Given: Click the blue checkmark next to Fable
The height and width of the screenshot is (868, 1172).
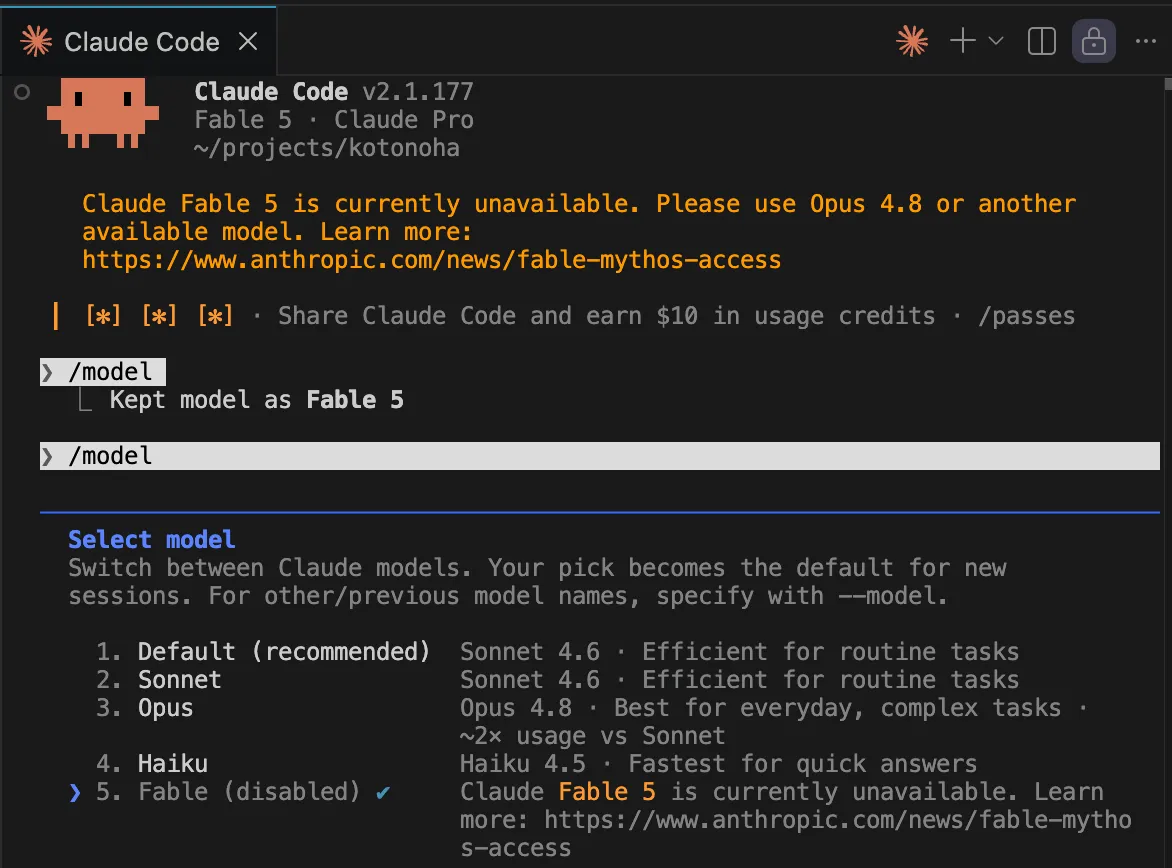Looking at the screenshot, I should [x=383, y=792].
